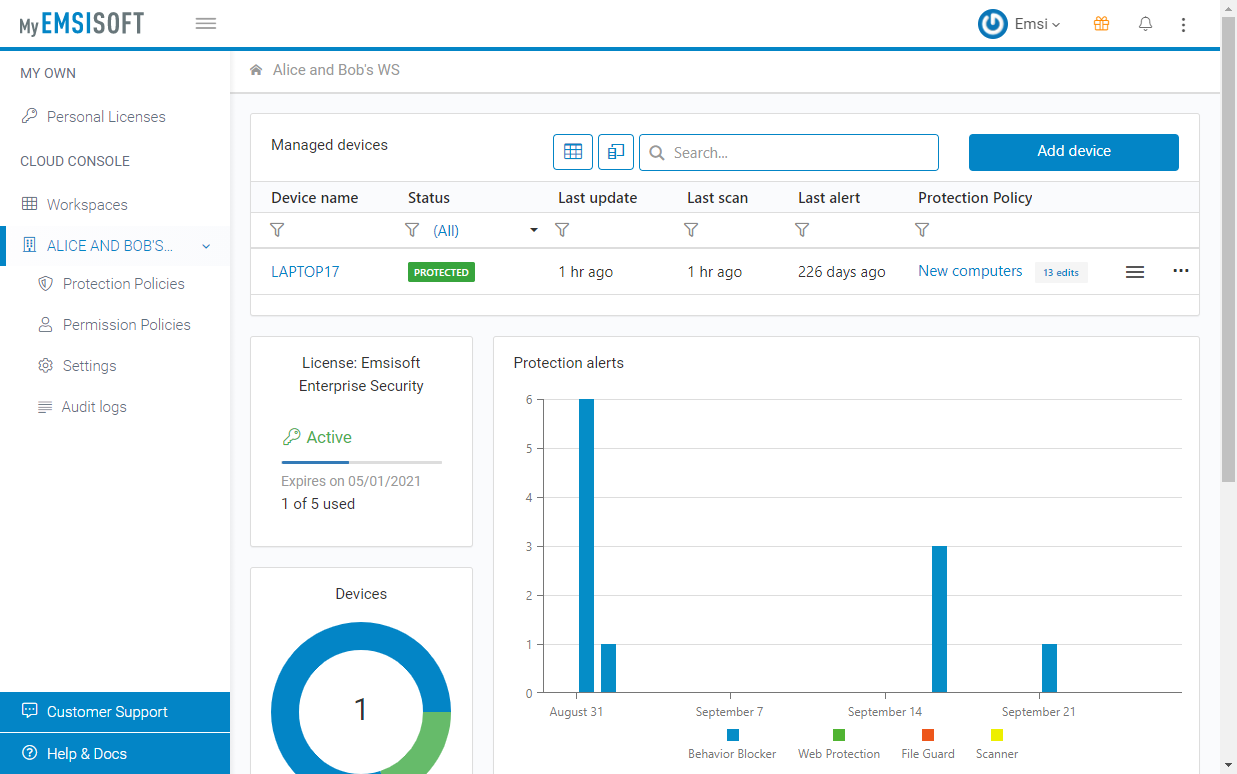The height and width of the screenshot is (774, 1237).
Task: Sort by Last alert column header
Action: click(829, 198)
